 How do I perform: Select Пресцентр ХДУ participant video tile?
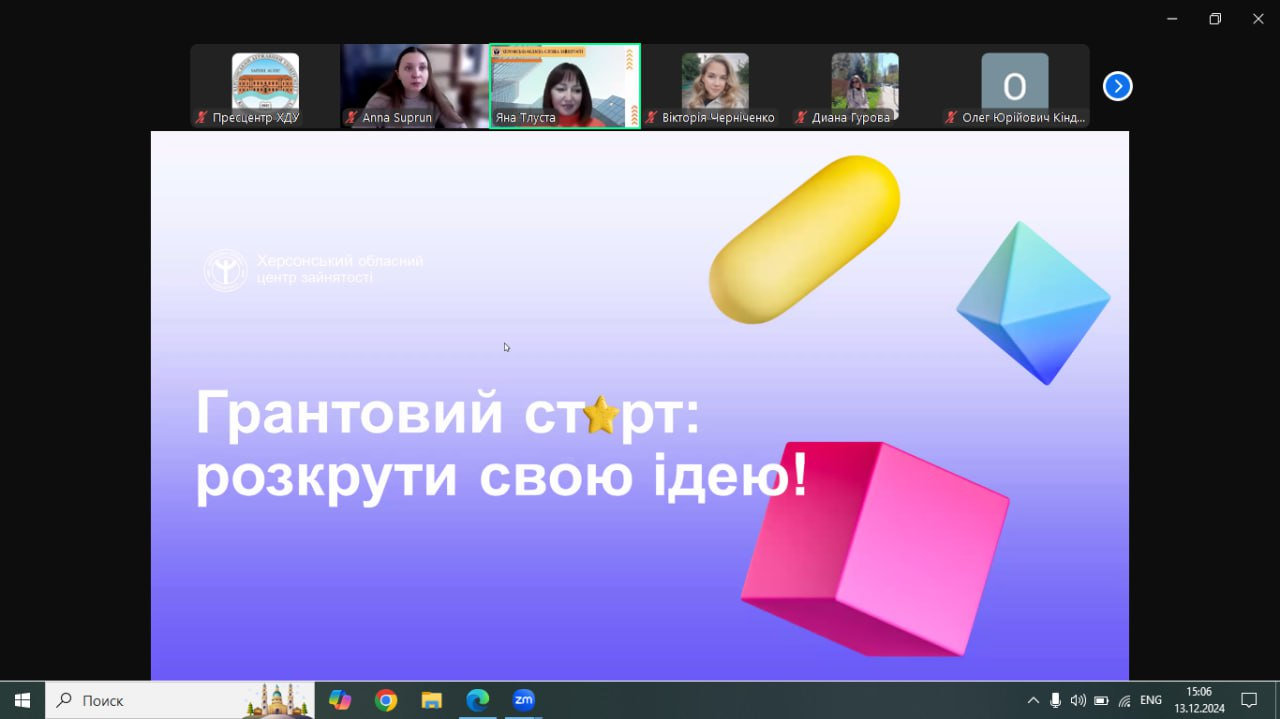[265, 86]
